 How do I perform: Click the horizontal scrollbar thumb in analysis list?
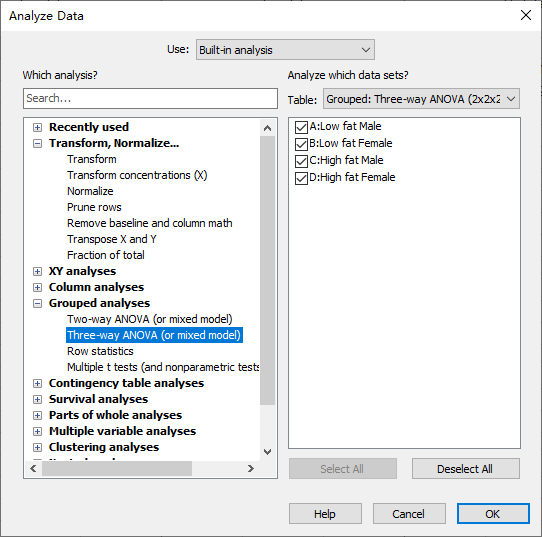117,469
